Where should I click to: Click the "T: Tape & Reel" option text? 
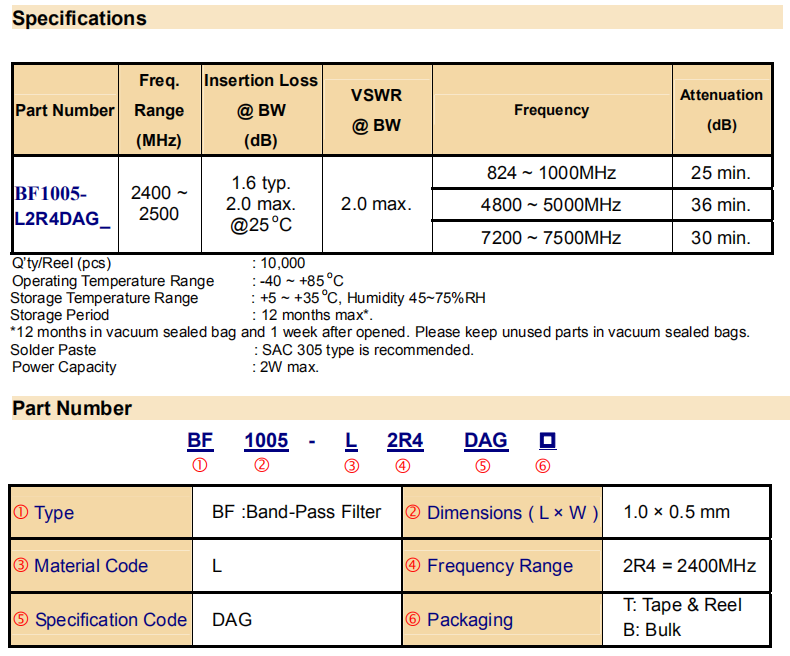[x=682, y=605]
